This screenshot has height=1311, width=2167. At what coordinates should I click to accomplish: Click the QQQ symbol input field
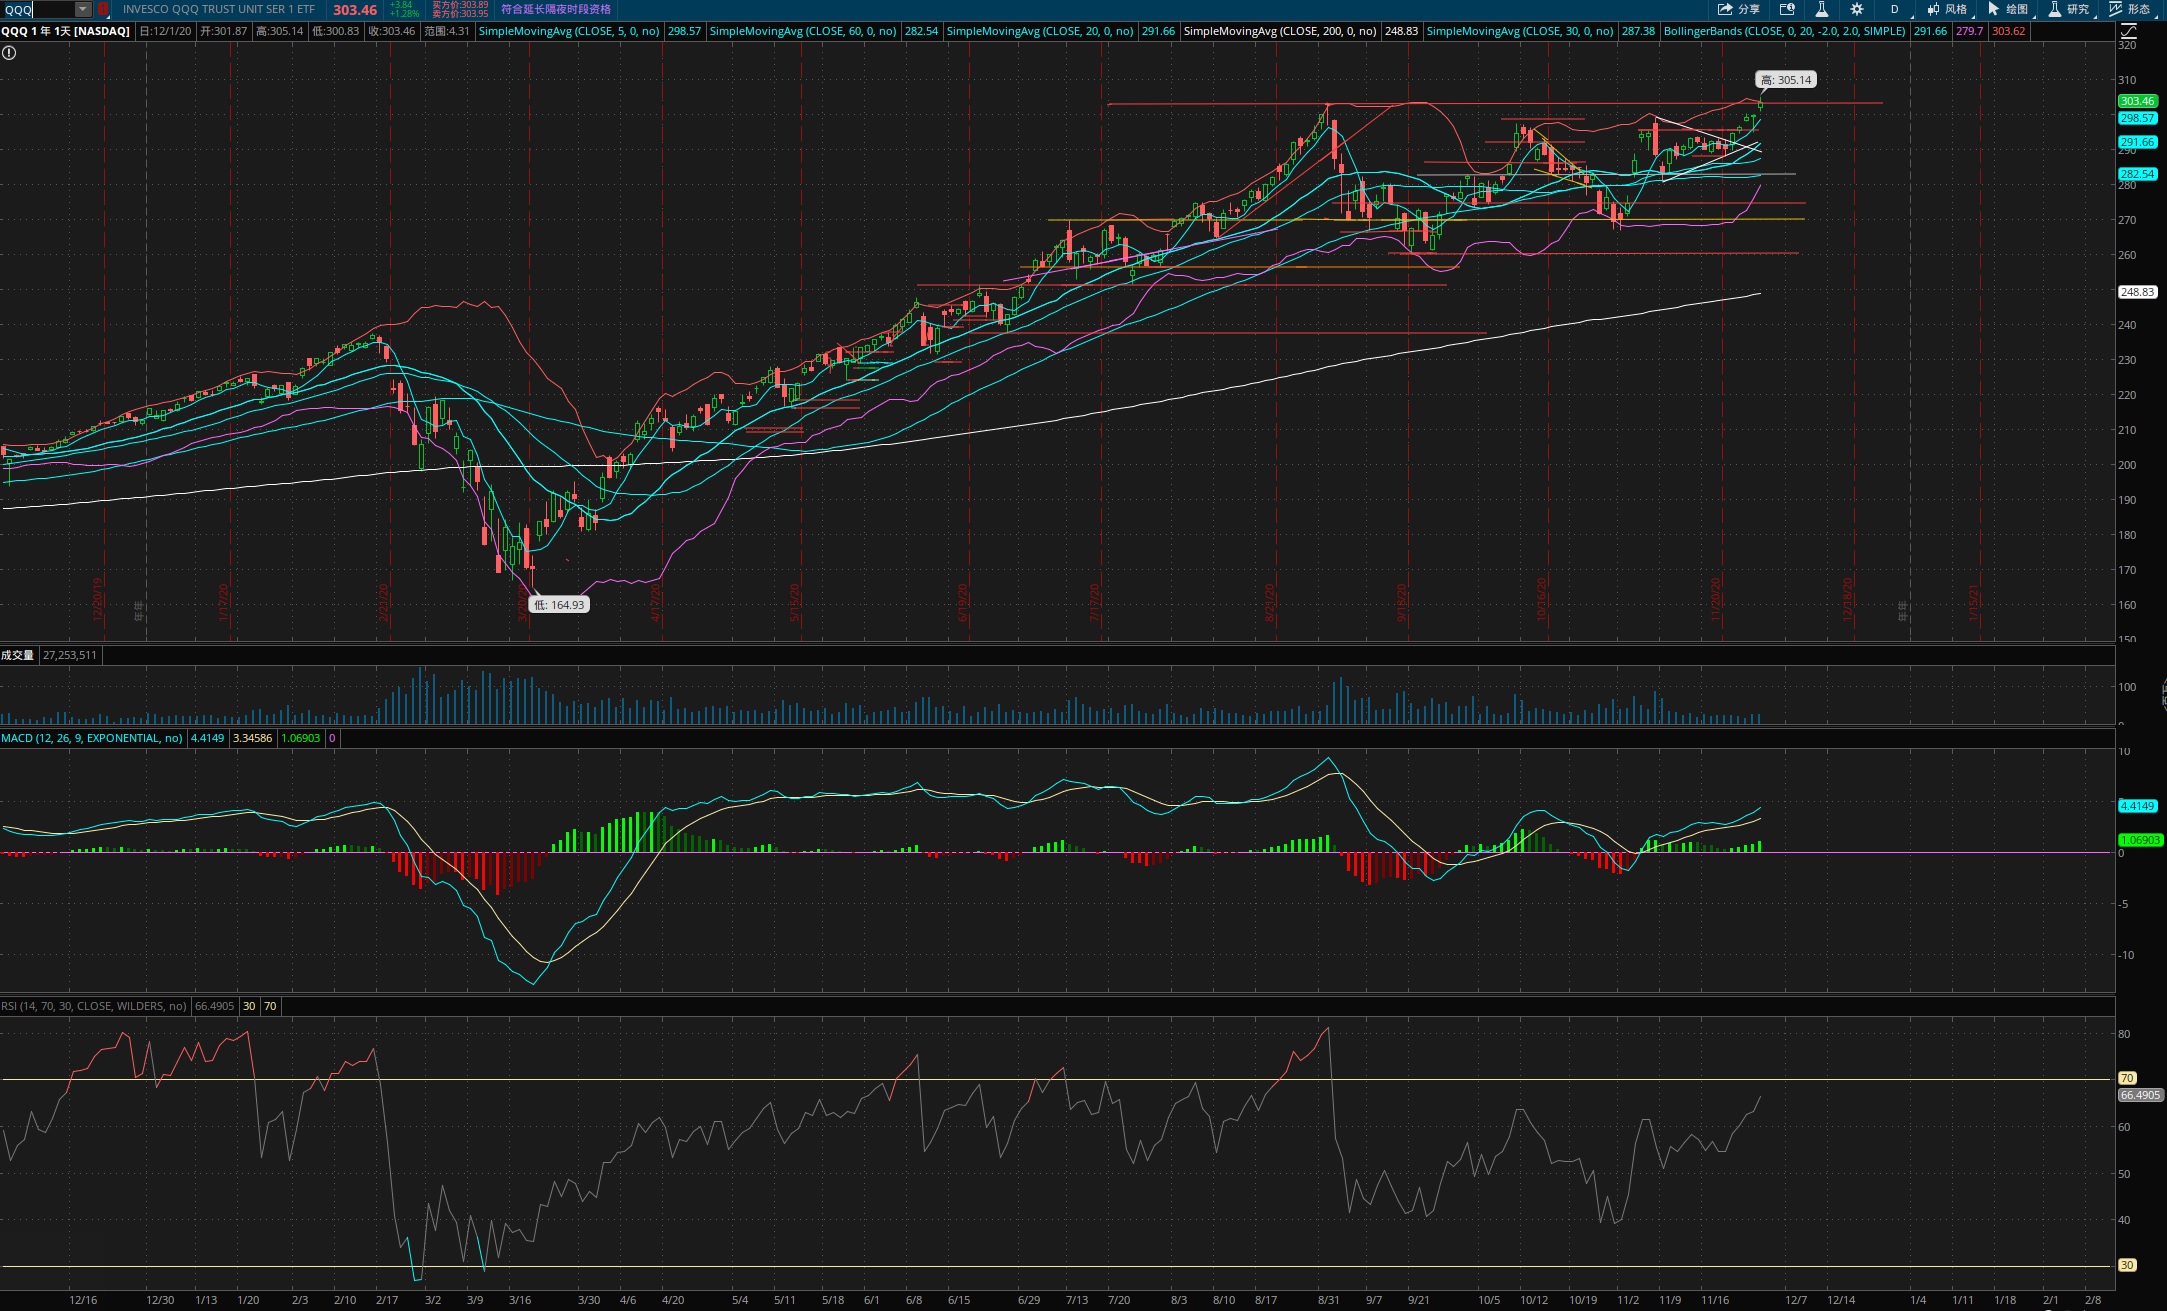click(38, 9)
